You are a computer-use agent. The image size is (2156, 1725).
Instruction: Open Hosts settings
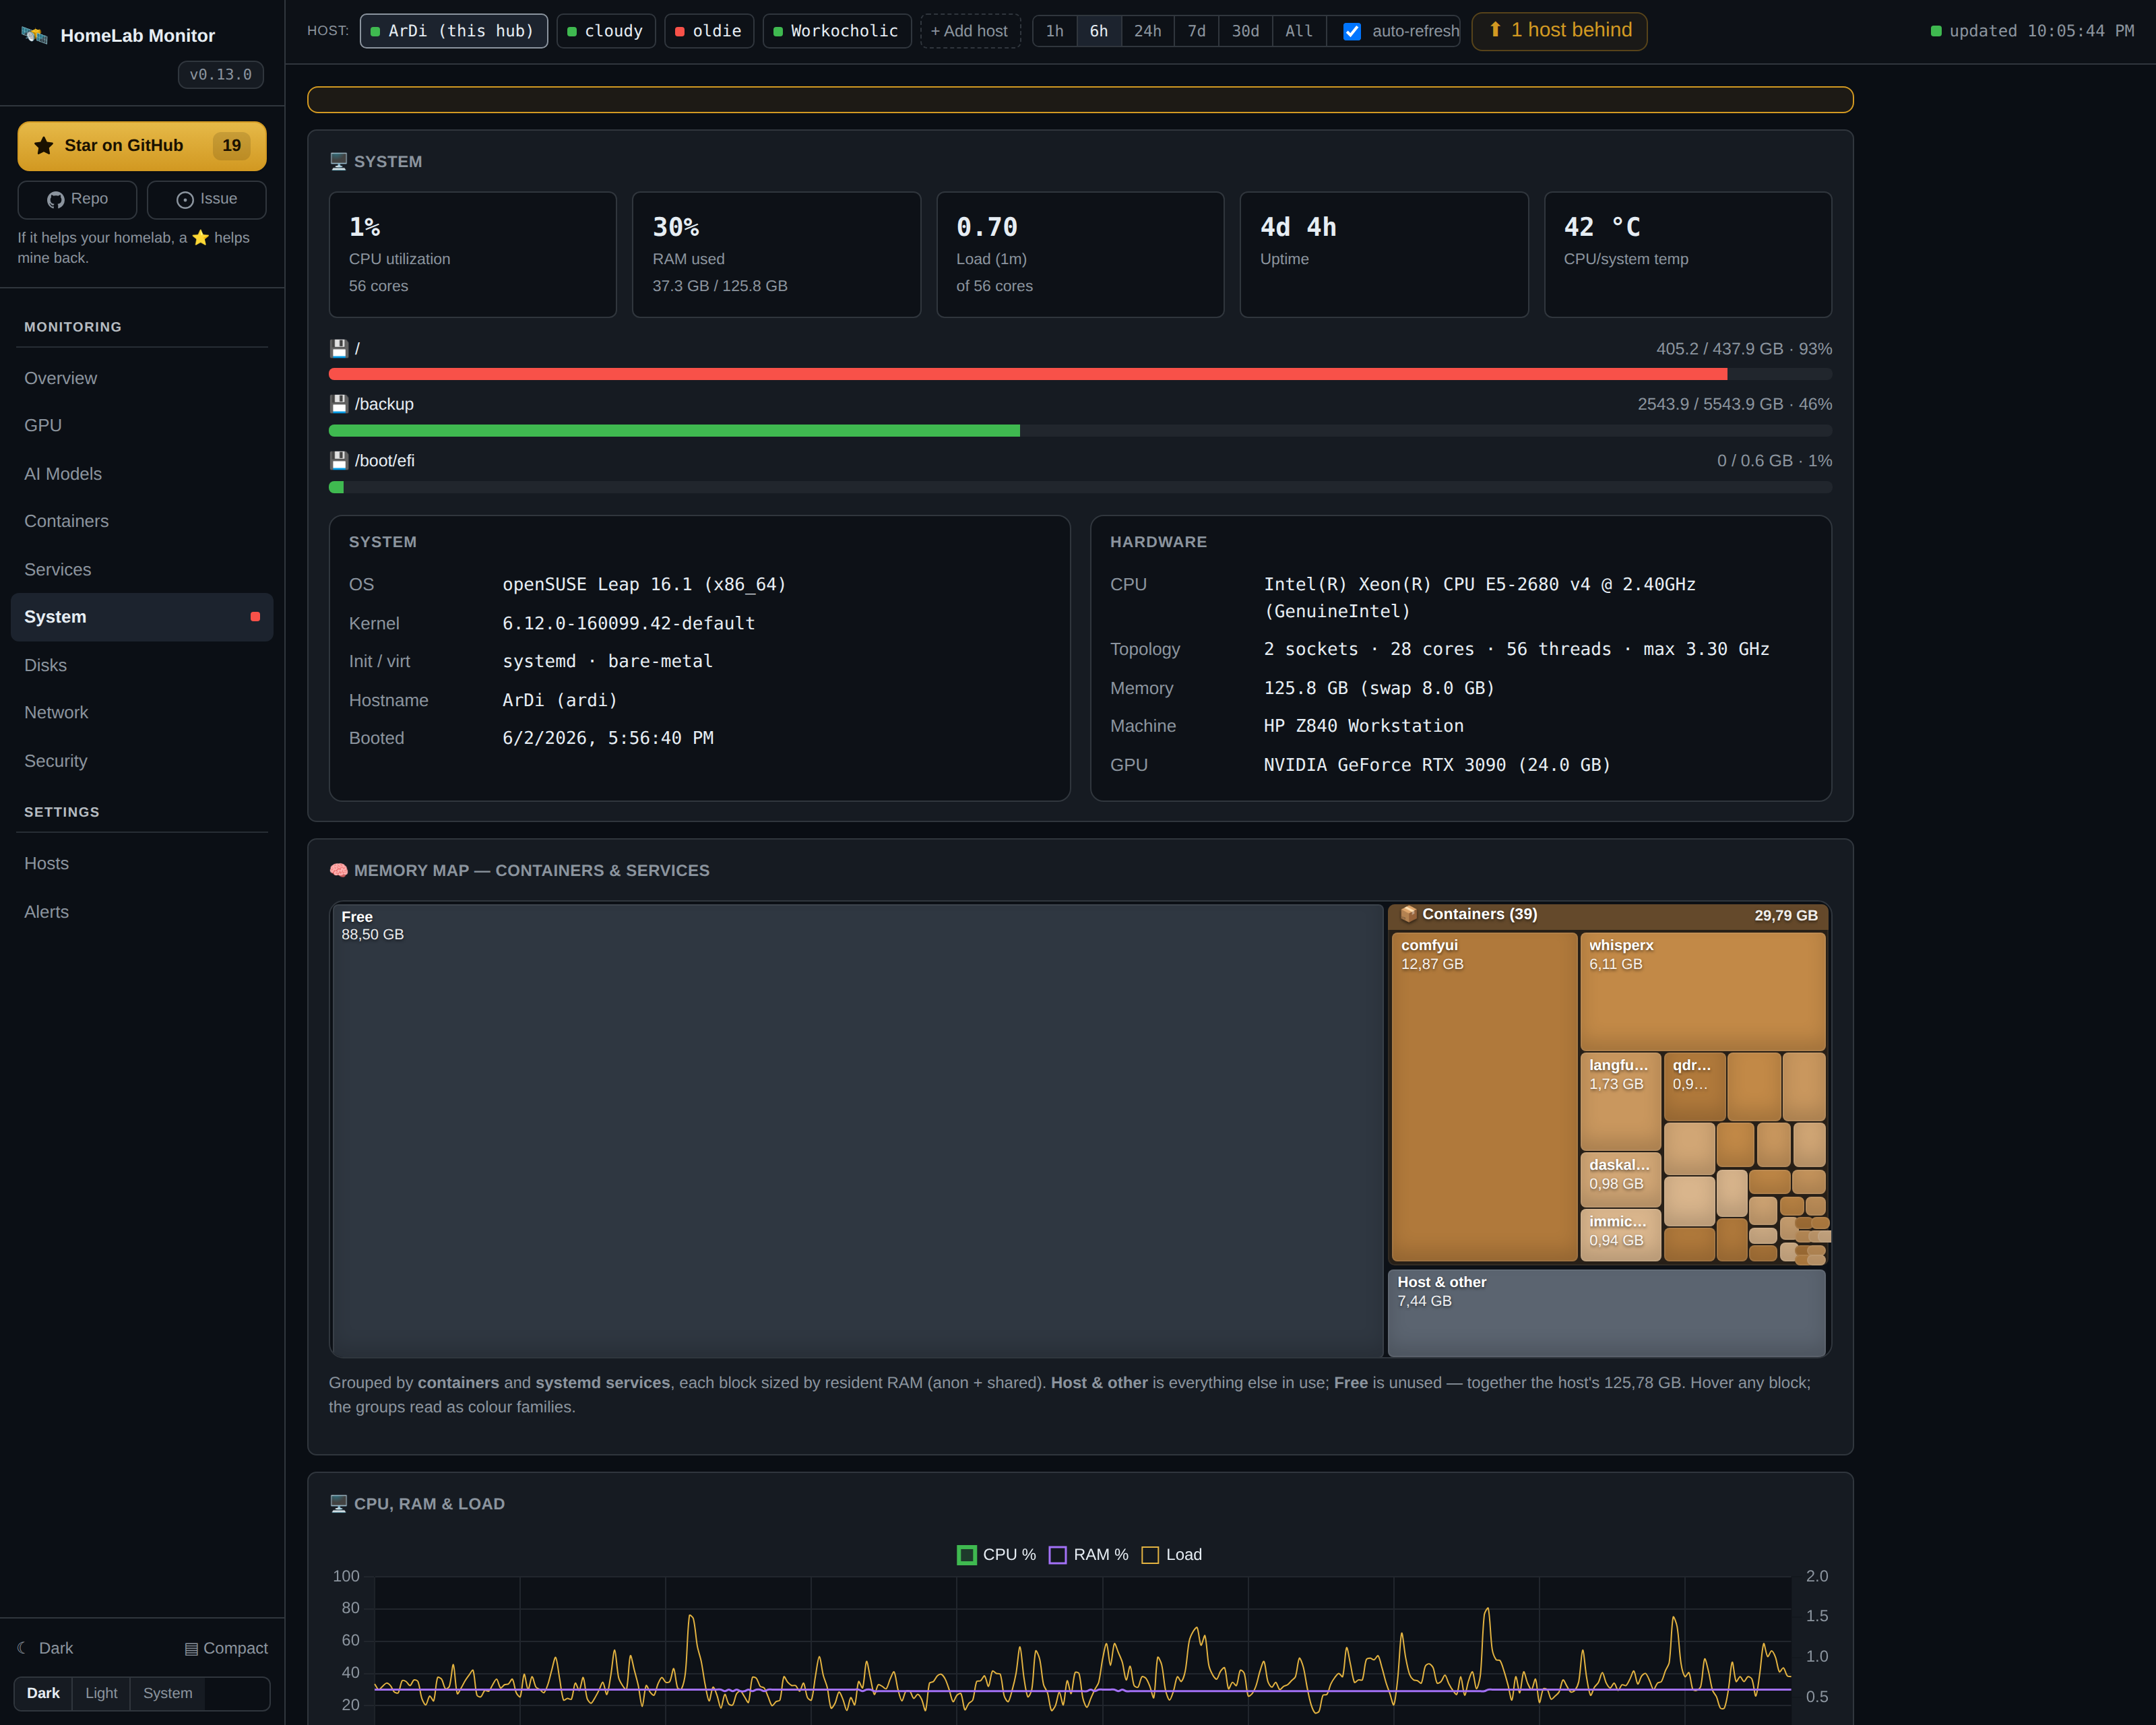142,863
